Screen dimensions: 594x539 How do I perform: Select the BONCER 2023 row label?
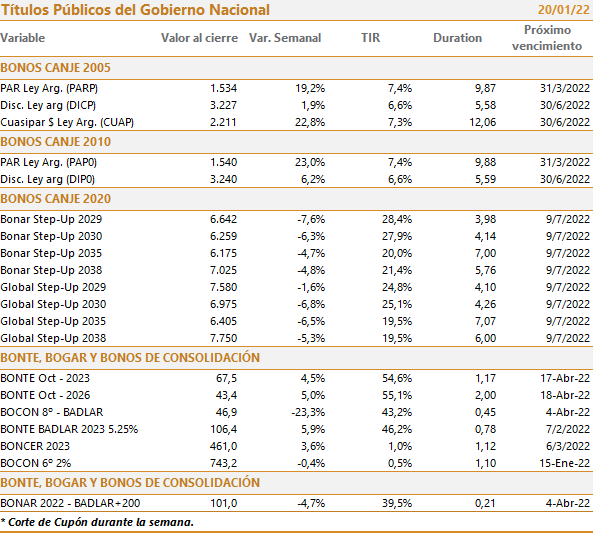[x=35, y=446]
